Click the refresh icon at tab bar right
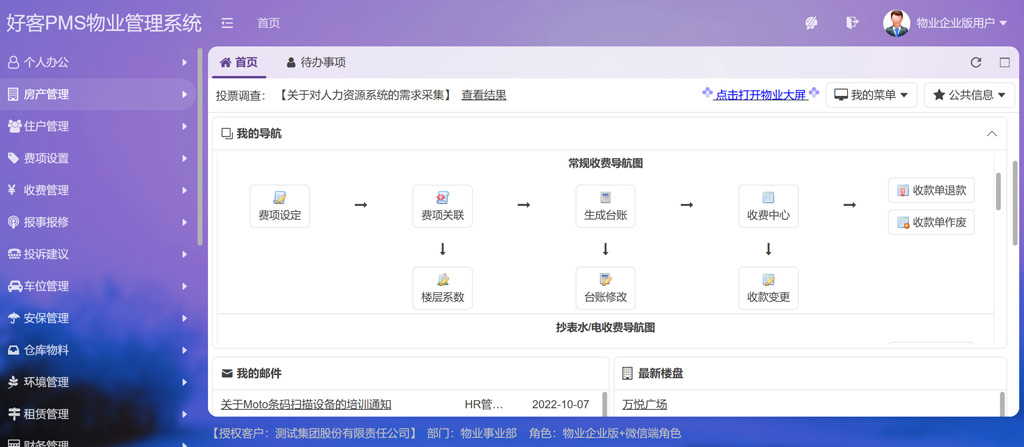 coord(976,62)
